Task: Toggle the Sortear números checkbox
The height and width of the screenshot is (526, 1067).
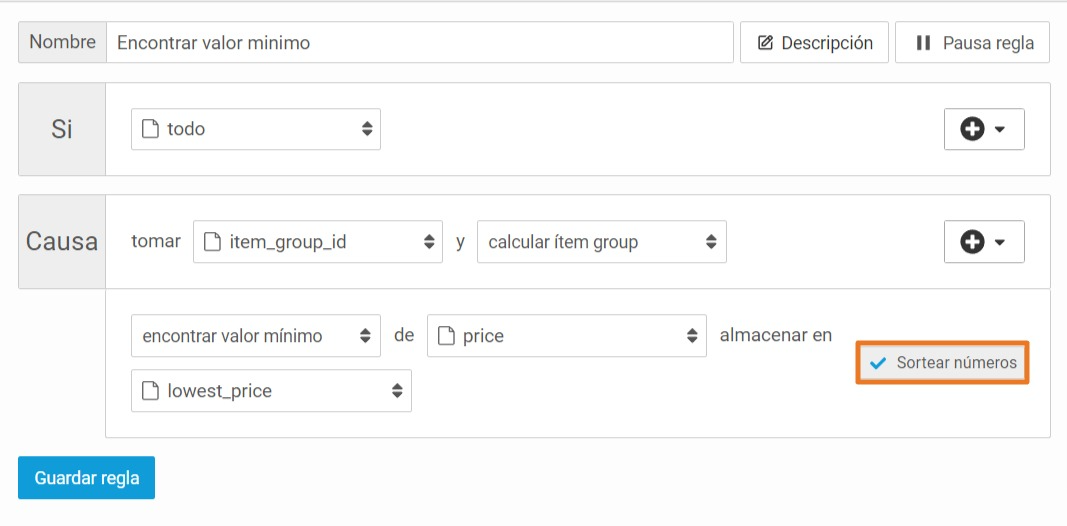Action: click(x=942, y=363)
